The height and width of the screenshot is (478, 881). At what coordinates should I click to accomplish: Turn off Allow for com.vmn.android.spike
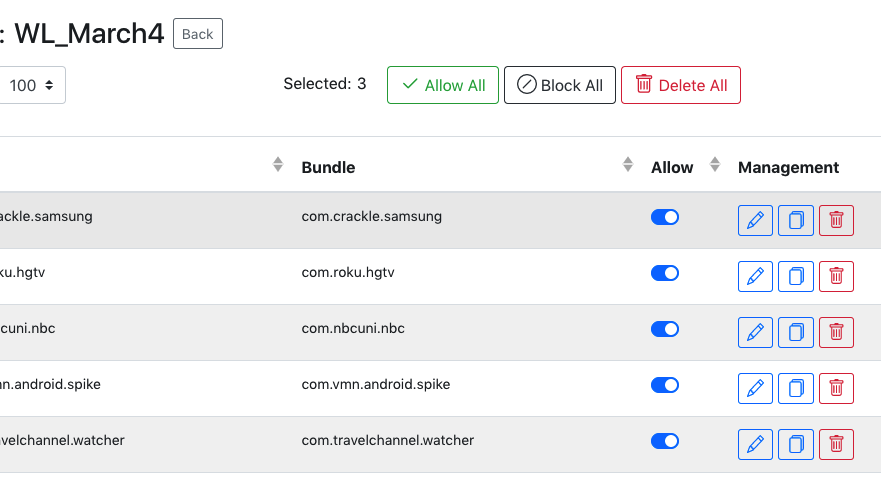coord(665,385)
